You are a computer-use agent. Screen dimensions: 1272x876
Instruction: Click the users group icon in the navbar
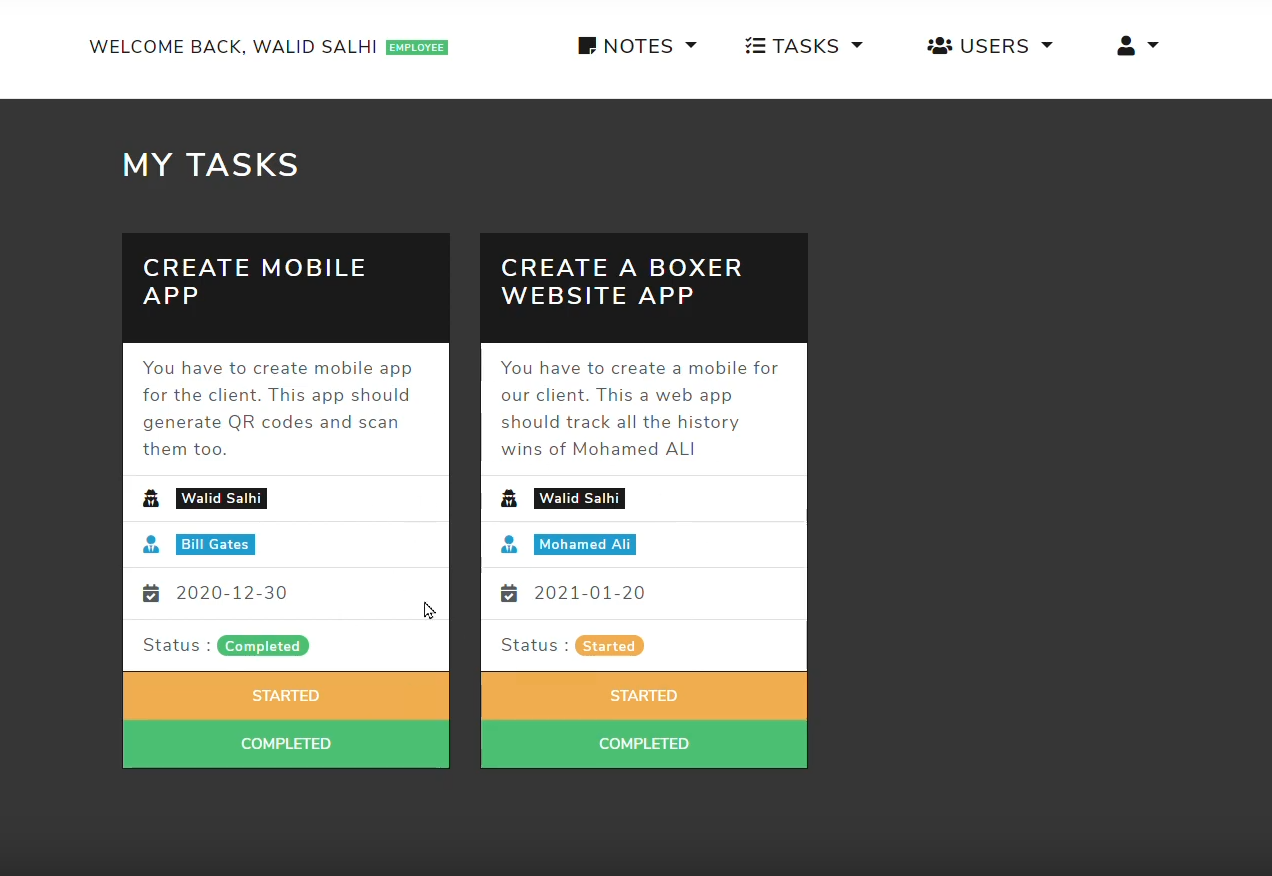(x=939, y=45)
